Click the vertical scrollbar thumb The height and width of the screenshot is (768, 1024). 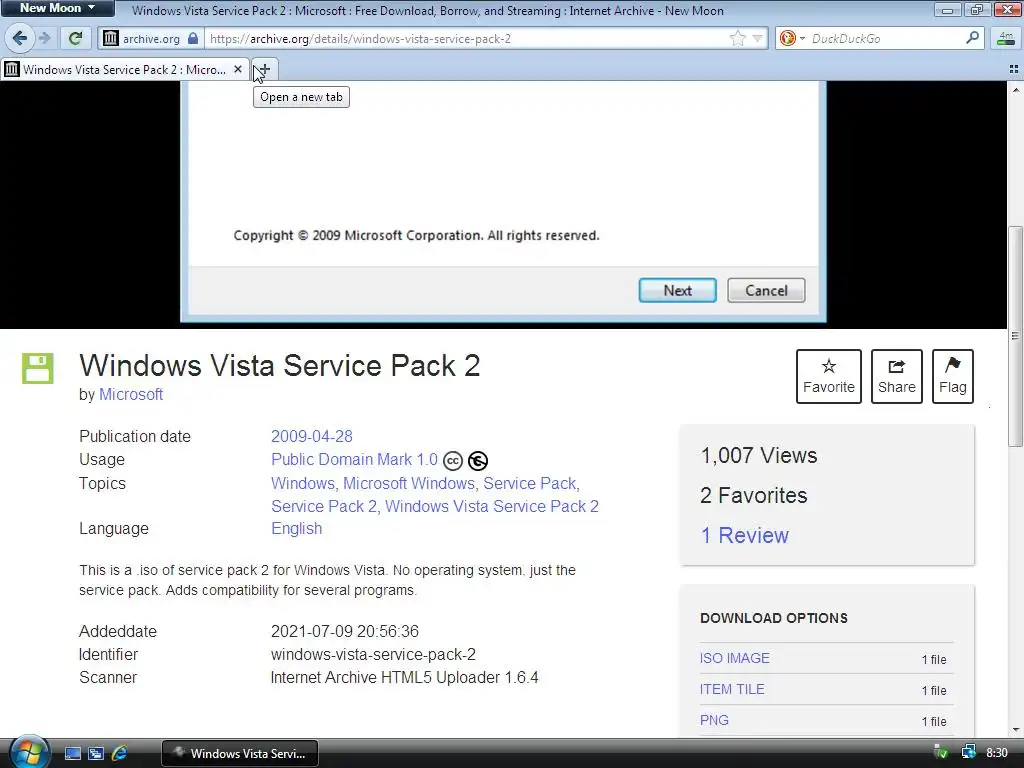(x=1015, y=336)
